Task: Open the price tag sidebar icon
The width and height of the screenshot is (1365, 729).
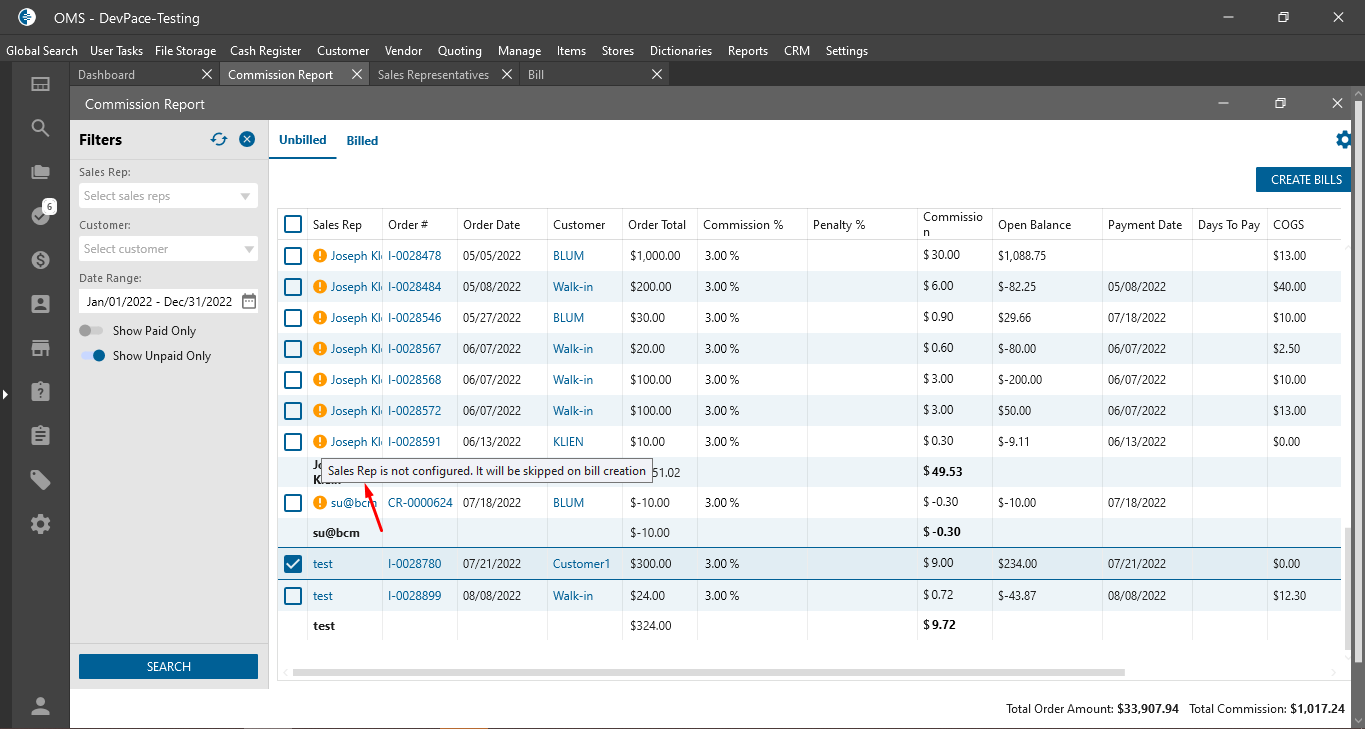Action: click(40, 480)
